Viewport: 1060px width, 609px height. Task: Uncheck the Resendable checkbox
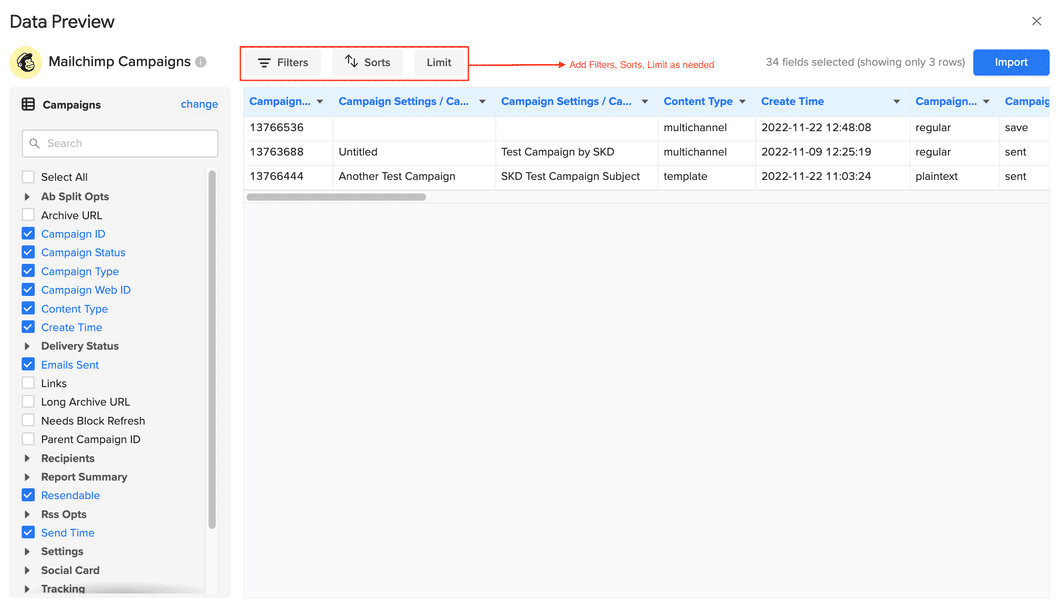tap(28, 495)
